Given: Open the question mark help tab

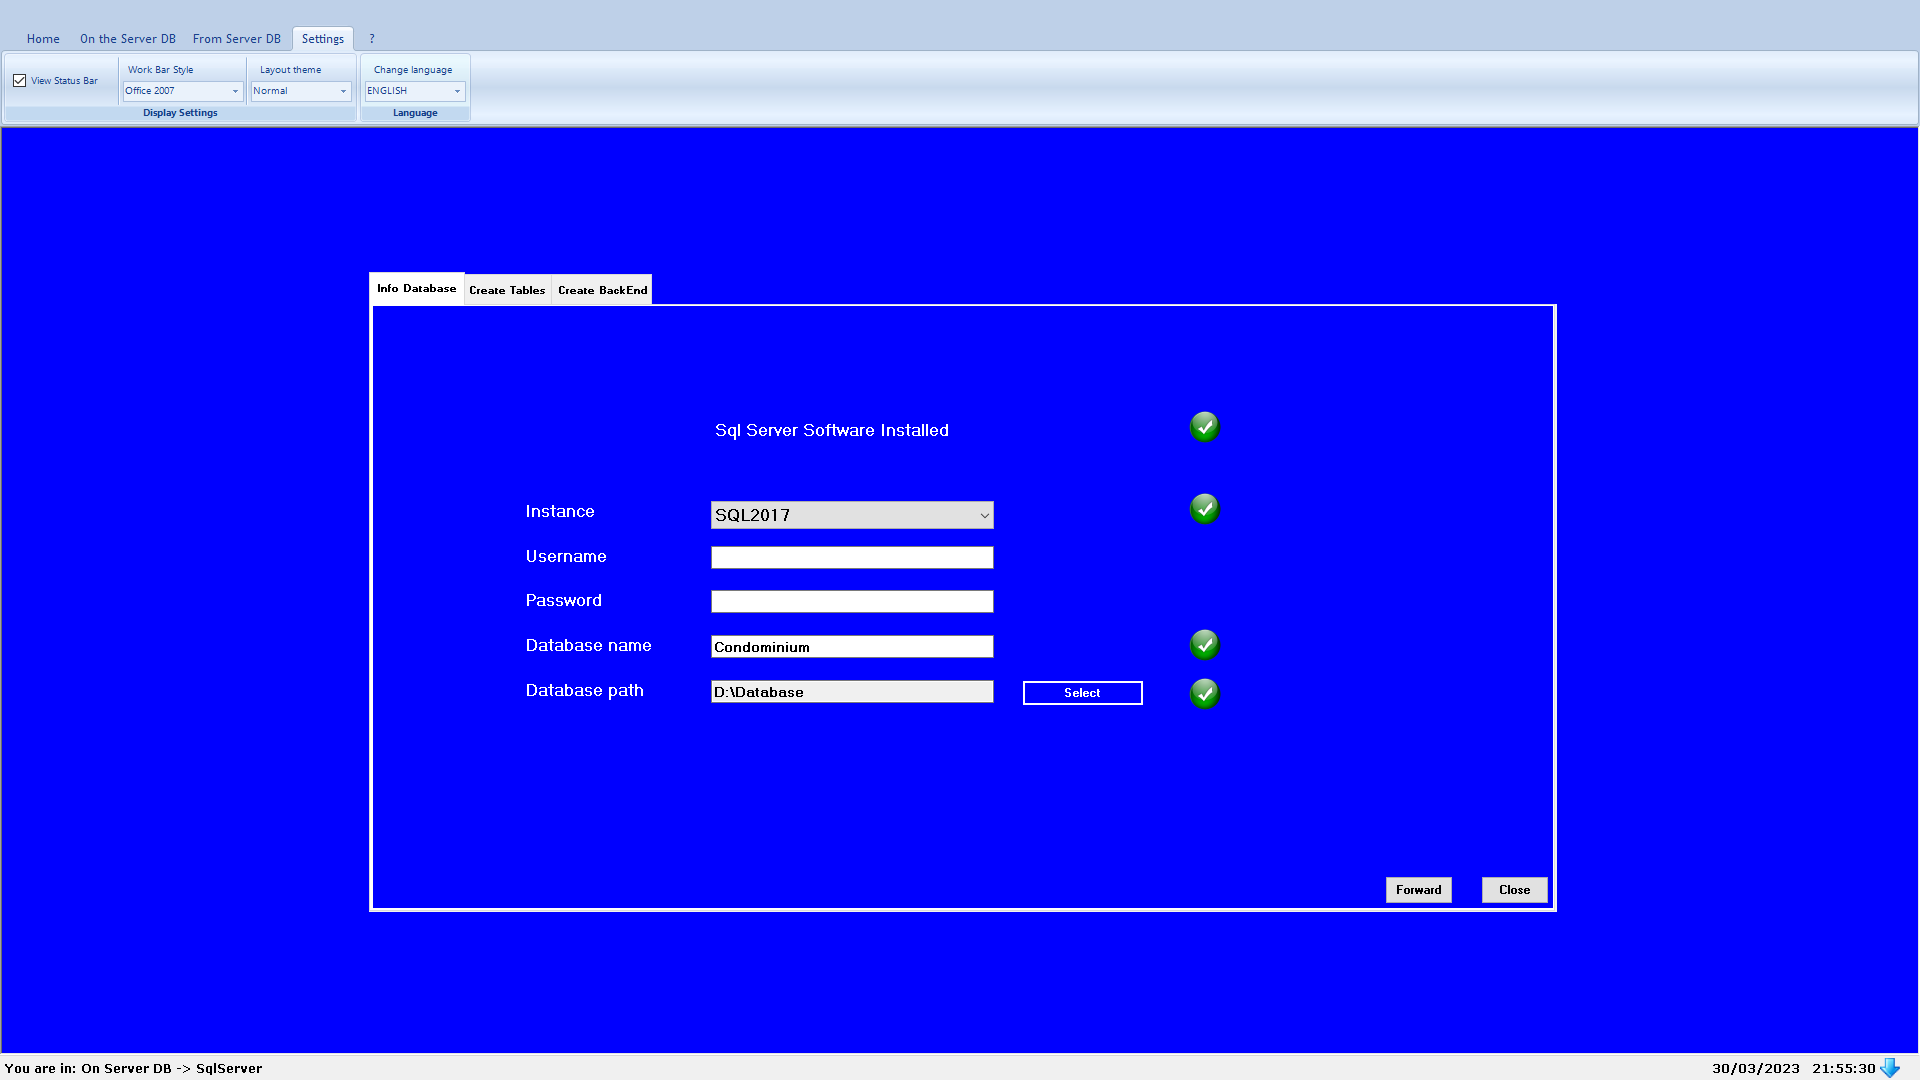Looking at the screenshot, I should click(x=372, y=39).
